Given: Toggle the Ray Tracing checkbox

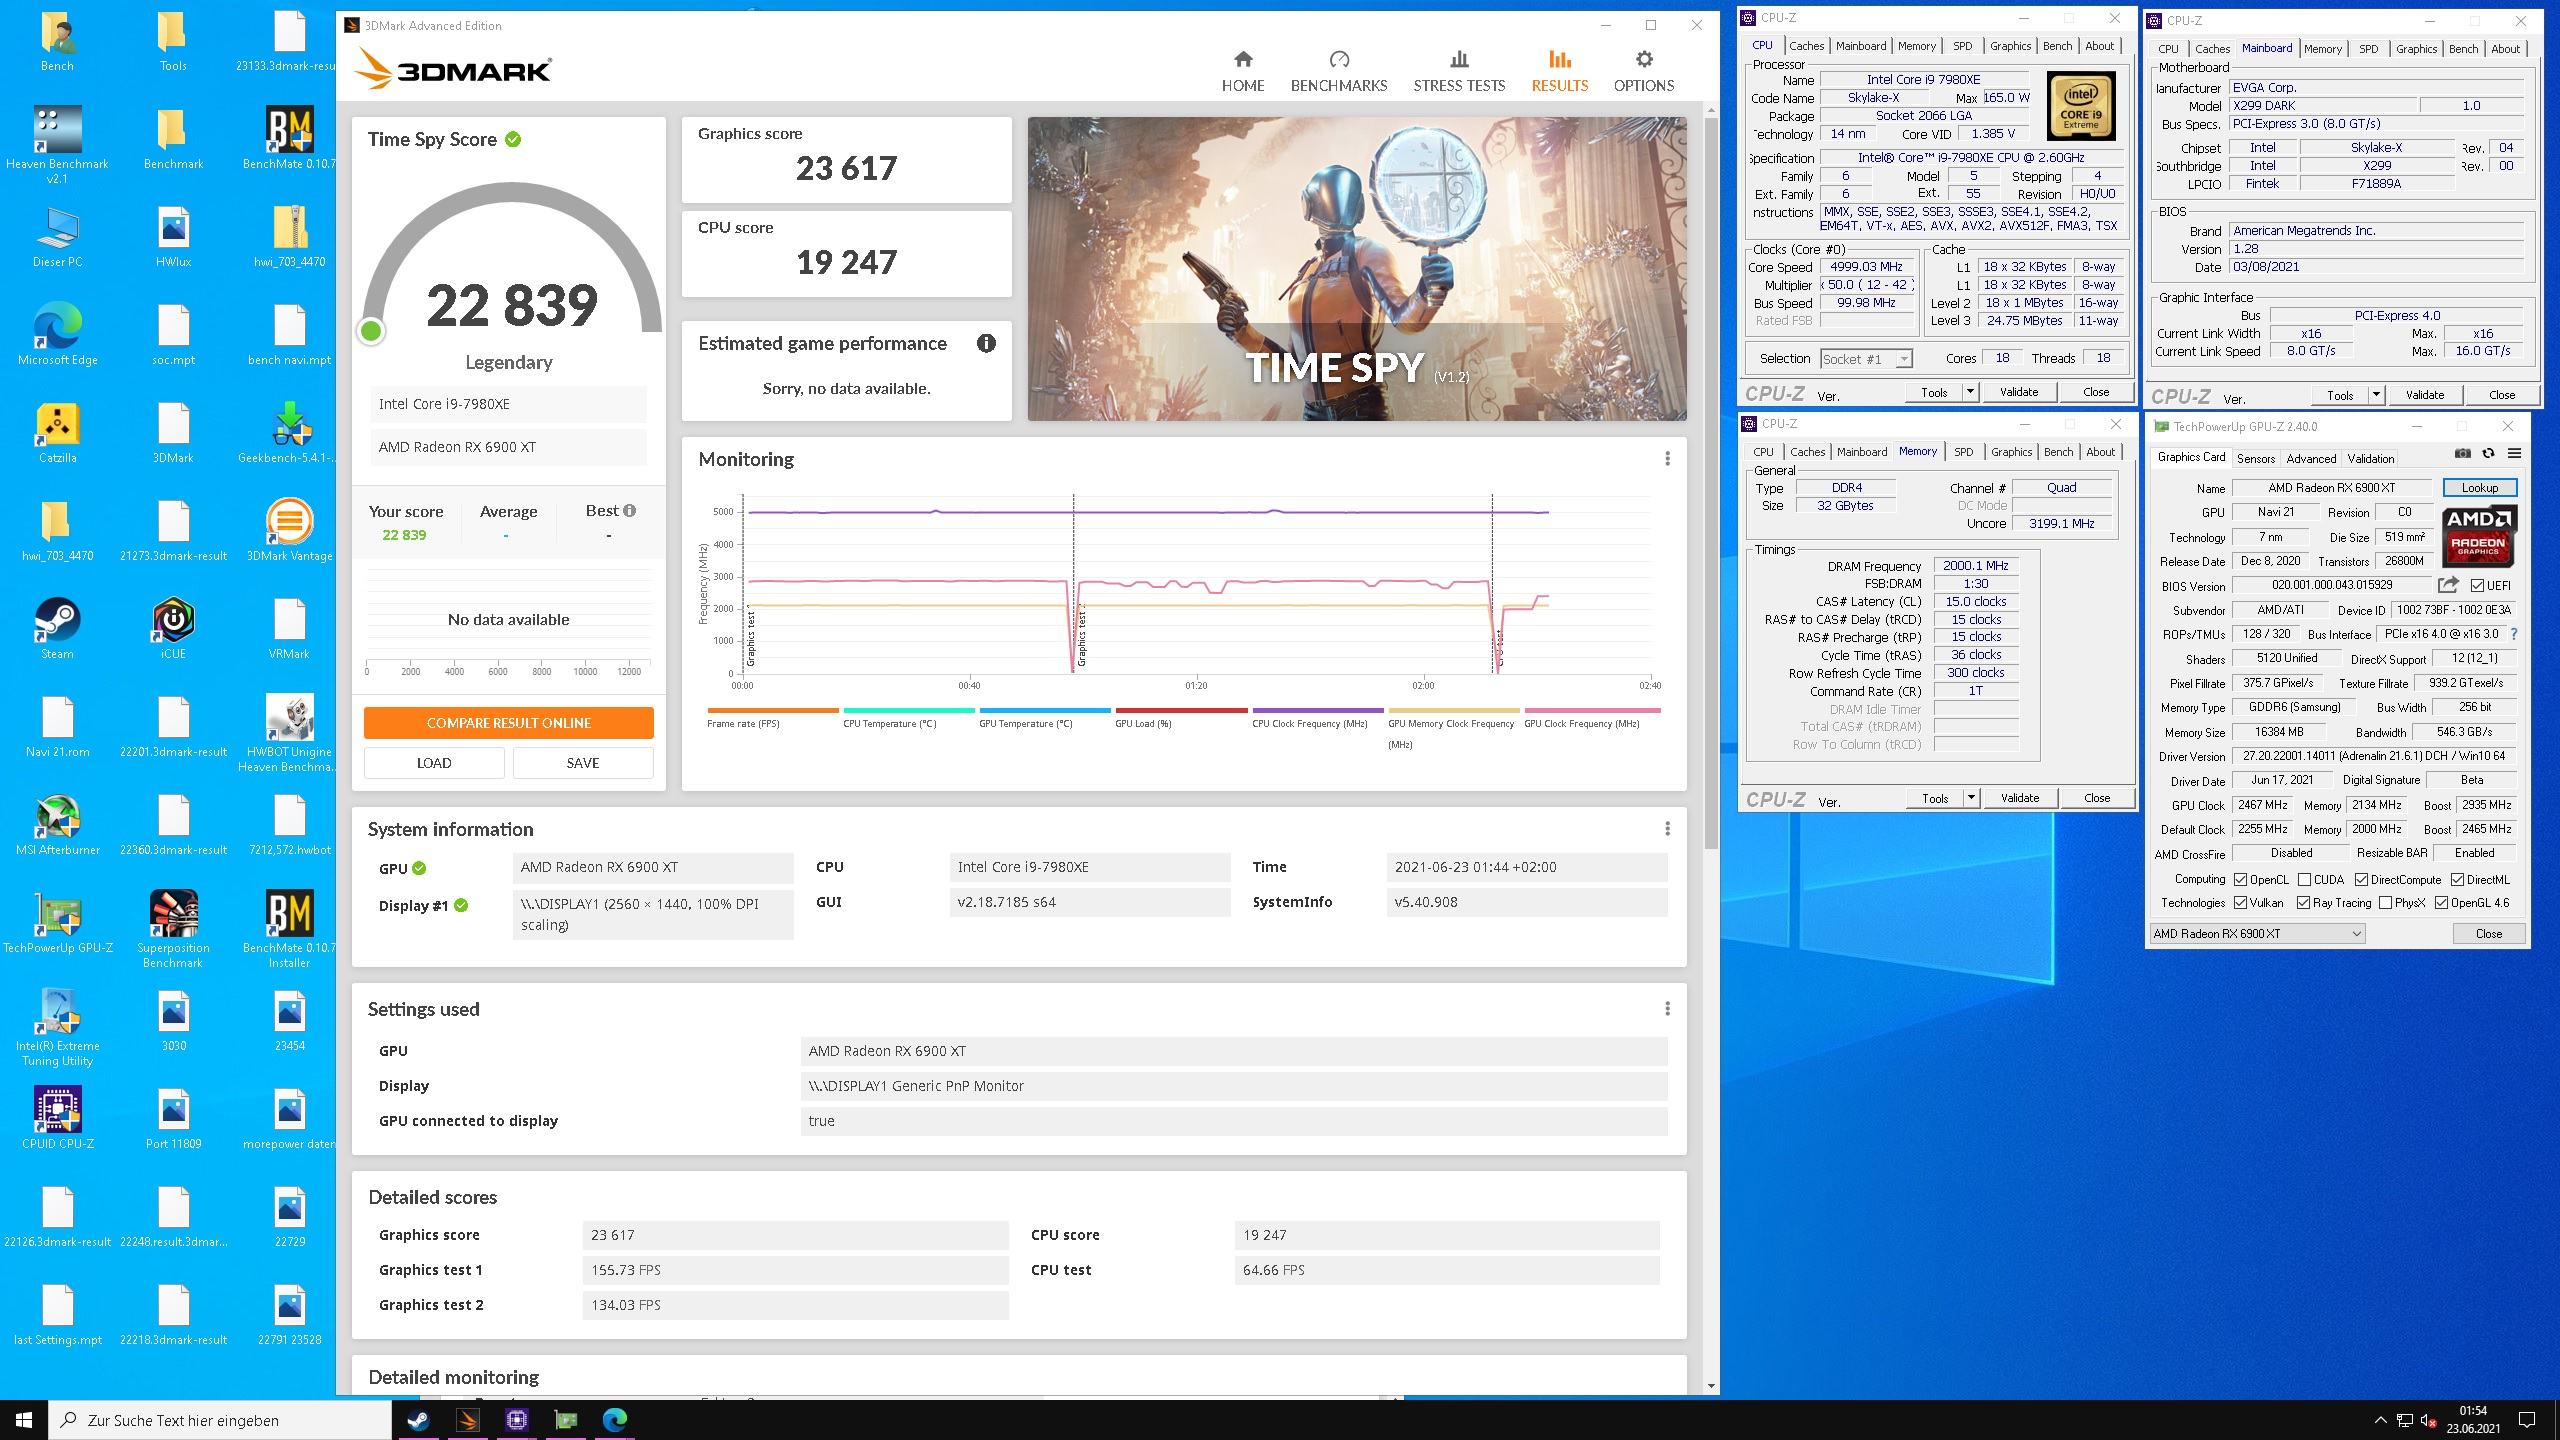Looking at the screenshot, I should [x=2305, y=903].
